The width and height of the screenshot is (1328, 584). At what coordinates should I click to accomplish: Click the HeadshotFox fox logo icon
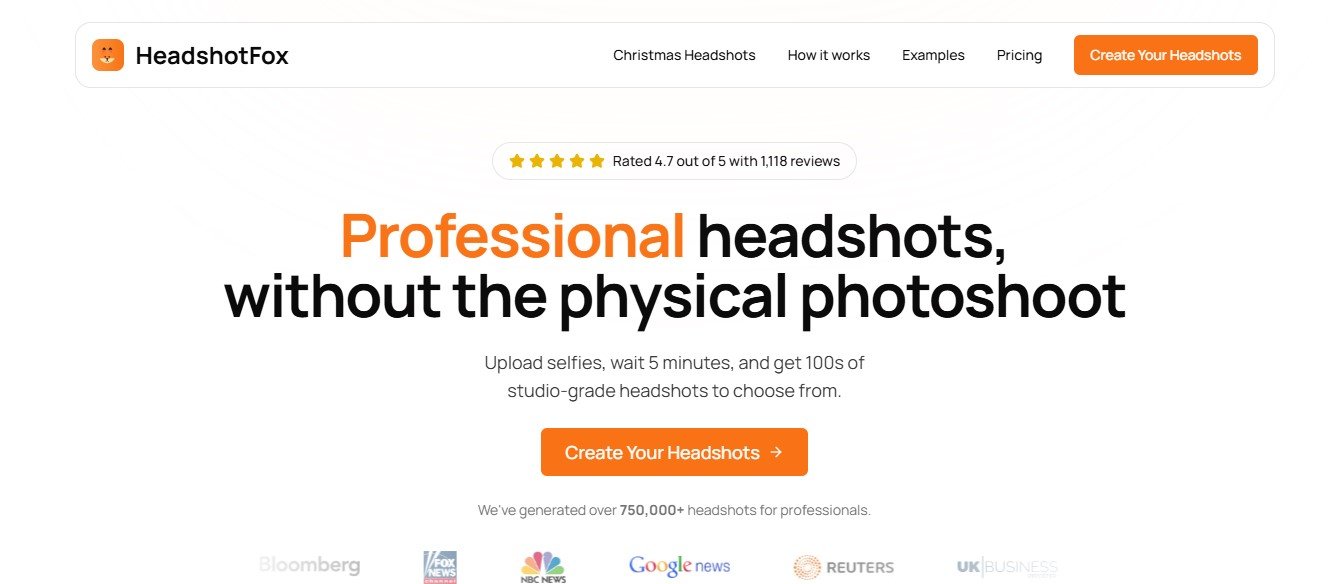coord(108,55)
